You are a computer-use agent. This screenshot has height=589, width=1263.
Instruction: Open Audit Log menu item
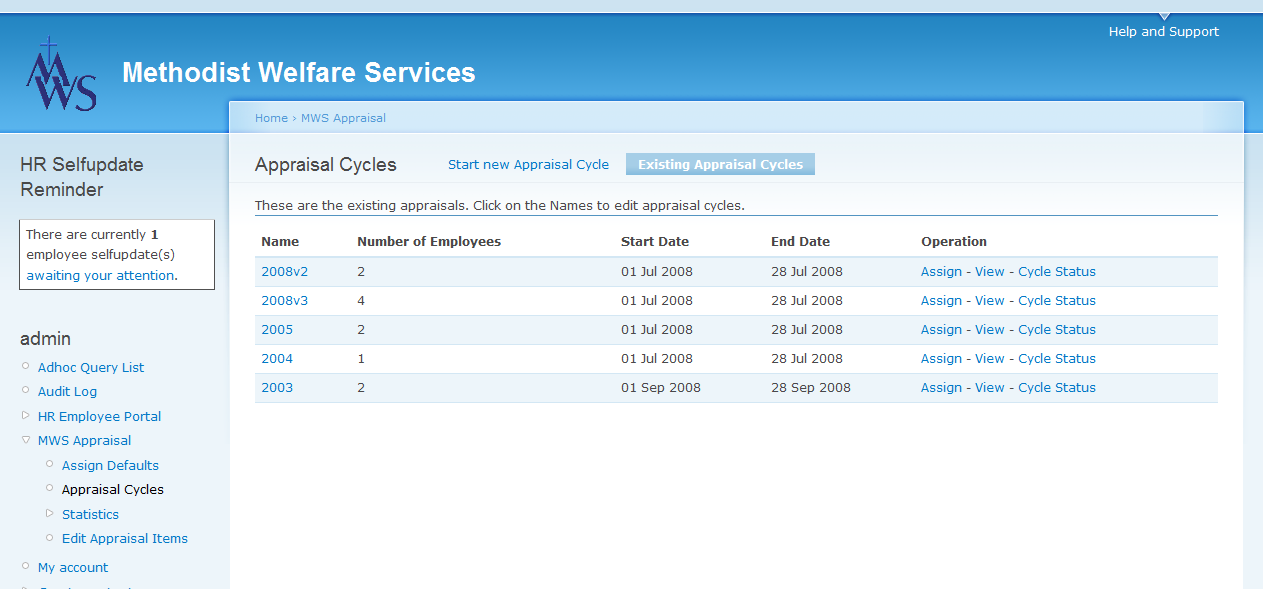pos(67,391)
